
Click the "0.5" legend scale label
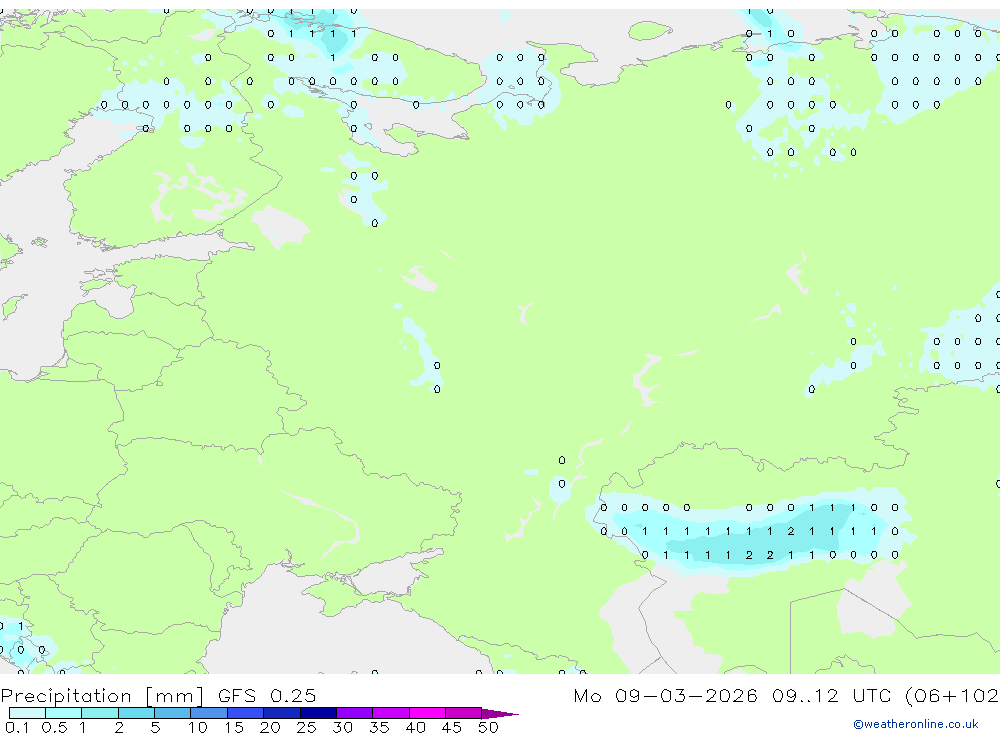click(x=54, y=727)
